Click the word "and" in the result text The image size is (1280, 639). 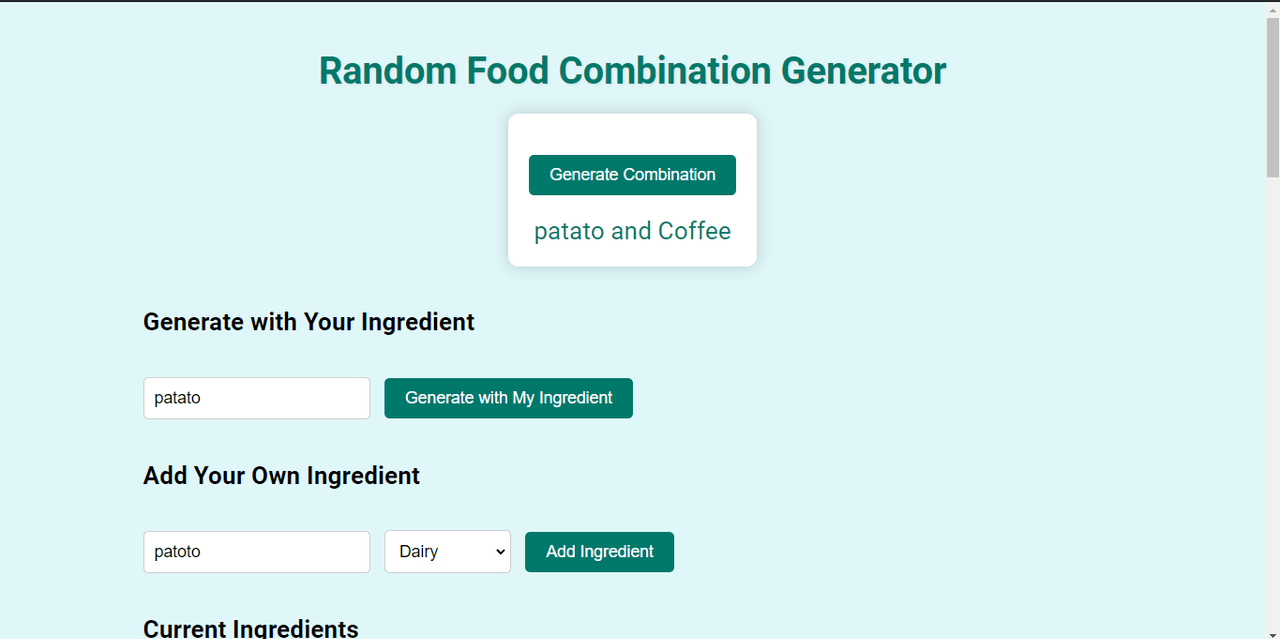631,231
